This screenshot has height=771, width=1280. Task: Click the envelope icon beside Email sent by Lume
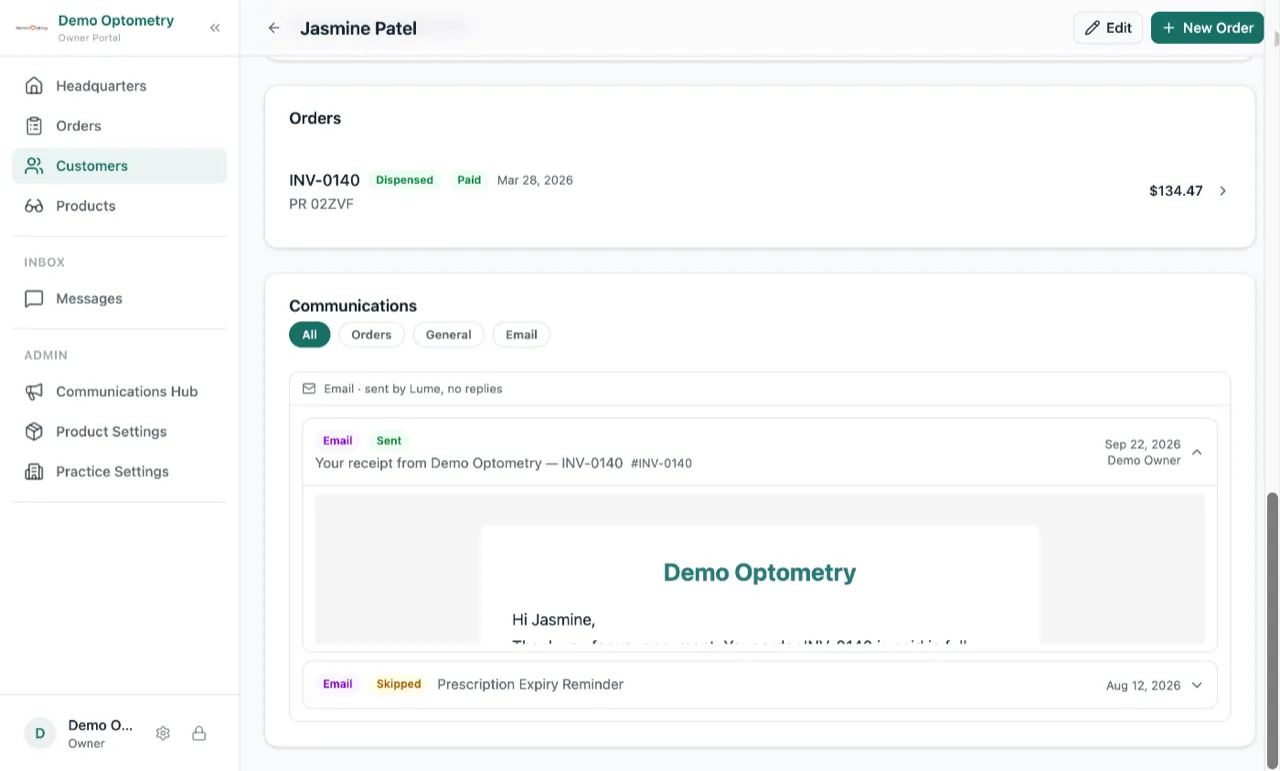(309, 388)
